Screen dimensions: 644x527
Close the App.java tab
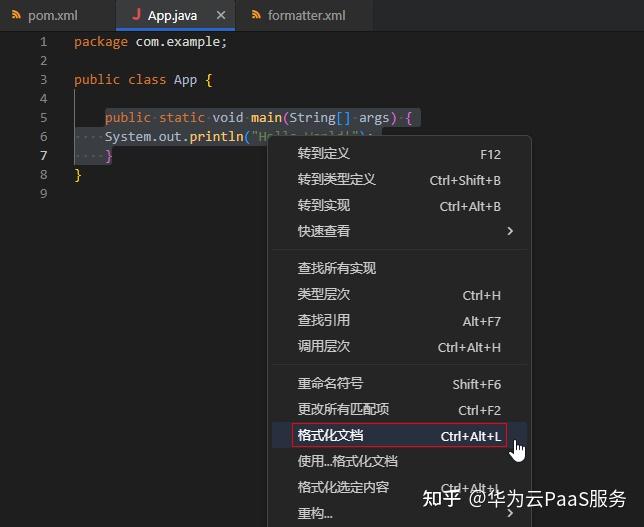click(221, 15)
